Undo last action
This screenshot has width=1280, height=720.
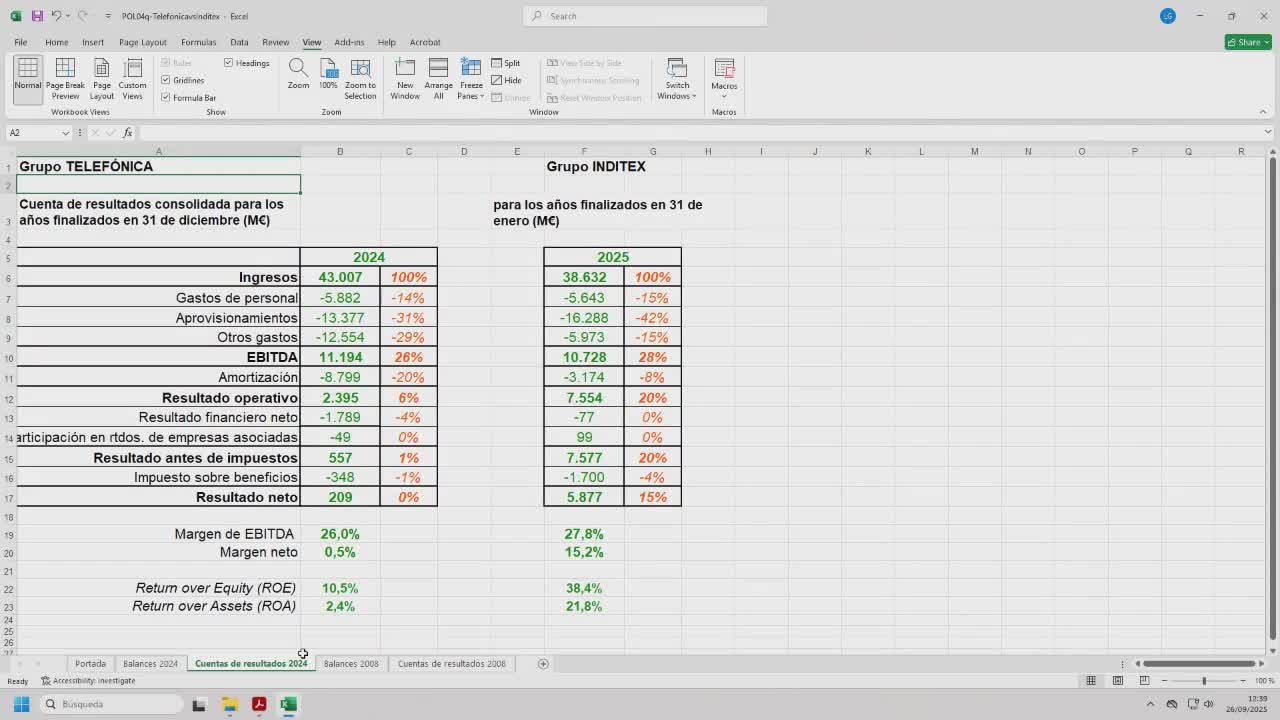tap(56, 16)
